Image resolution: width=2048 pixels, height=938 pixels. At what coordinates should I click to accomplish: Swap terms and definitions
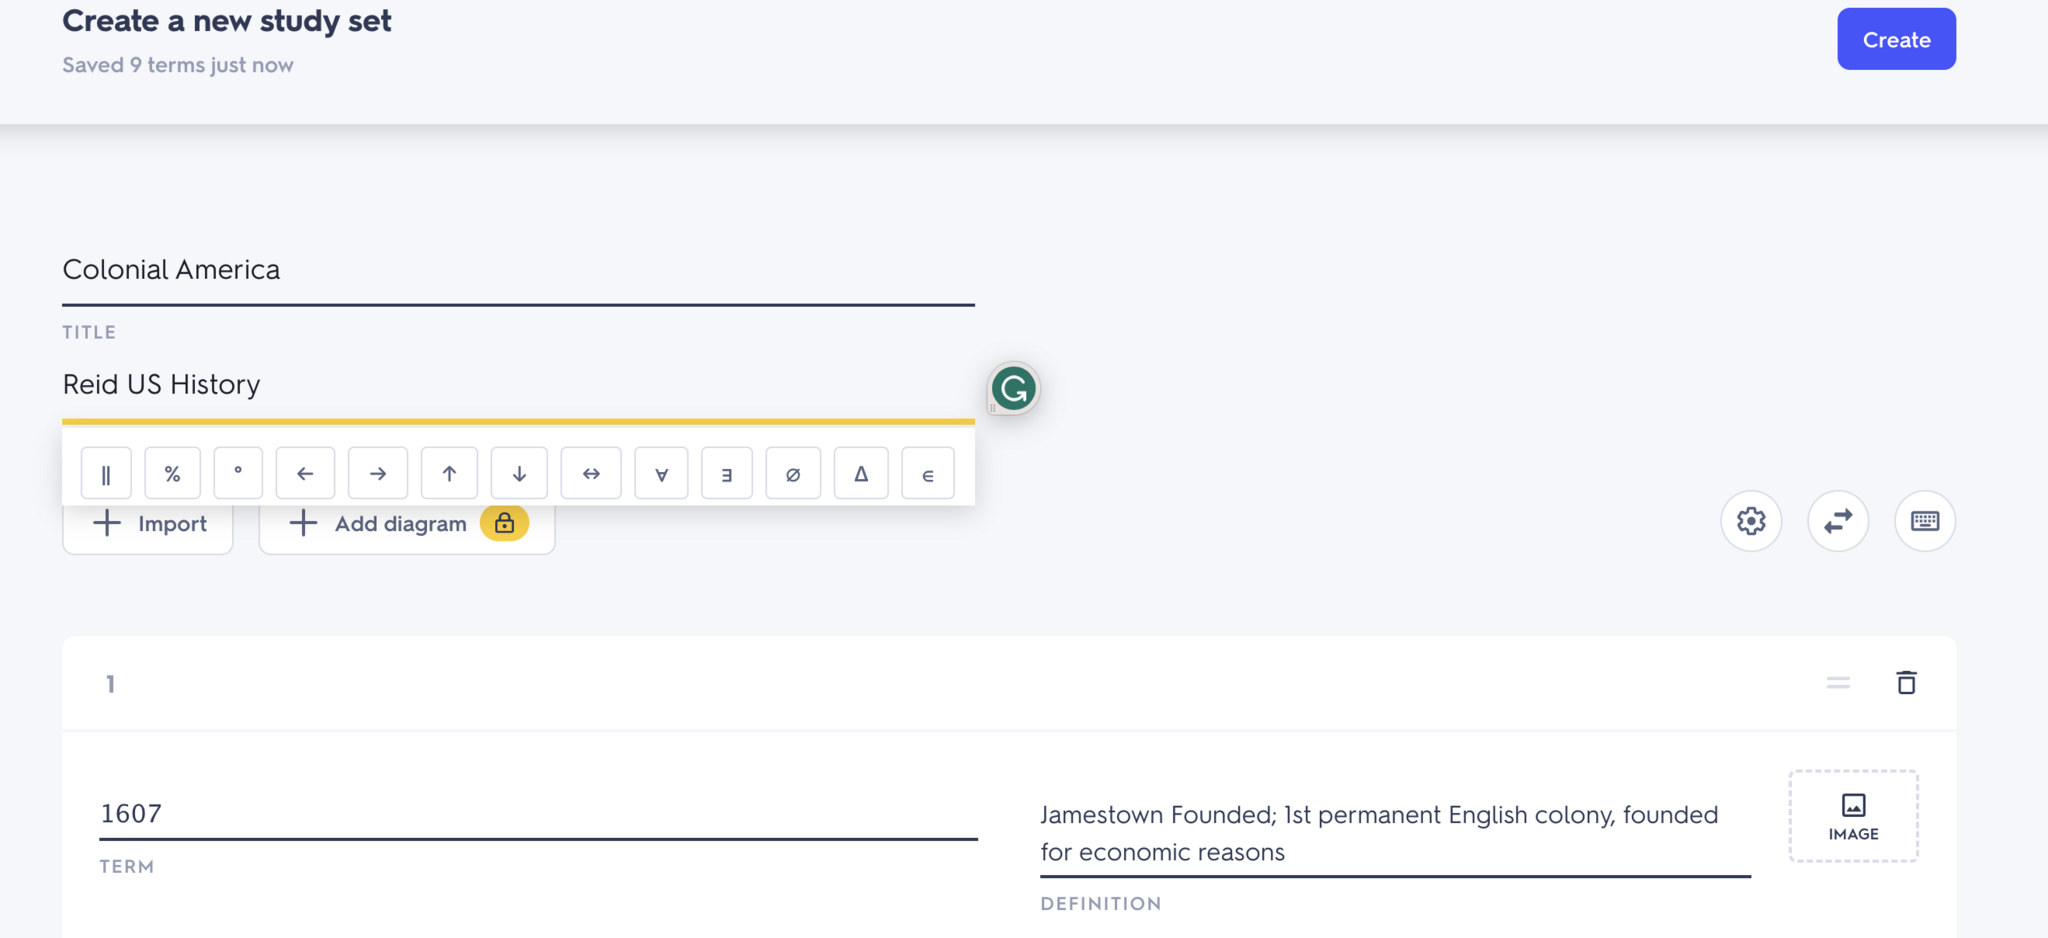(x=1838, y=521)
